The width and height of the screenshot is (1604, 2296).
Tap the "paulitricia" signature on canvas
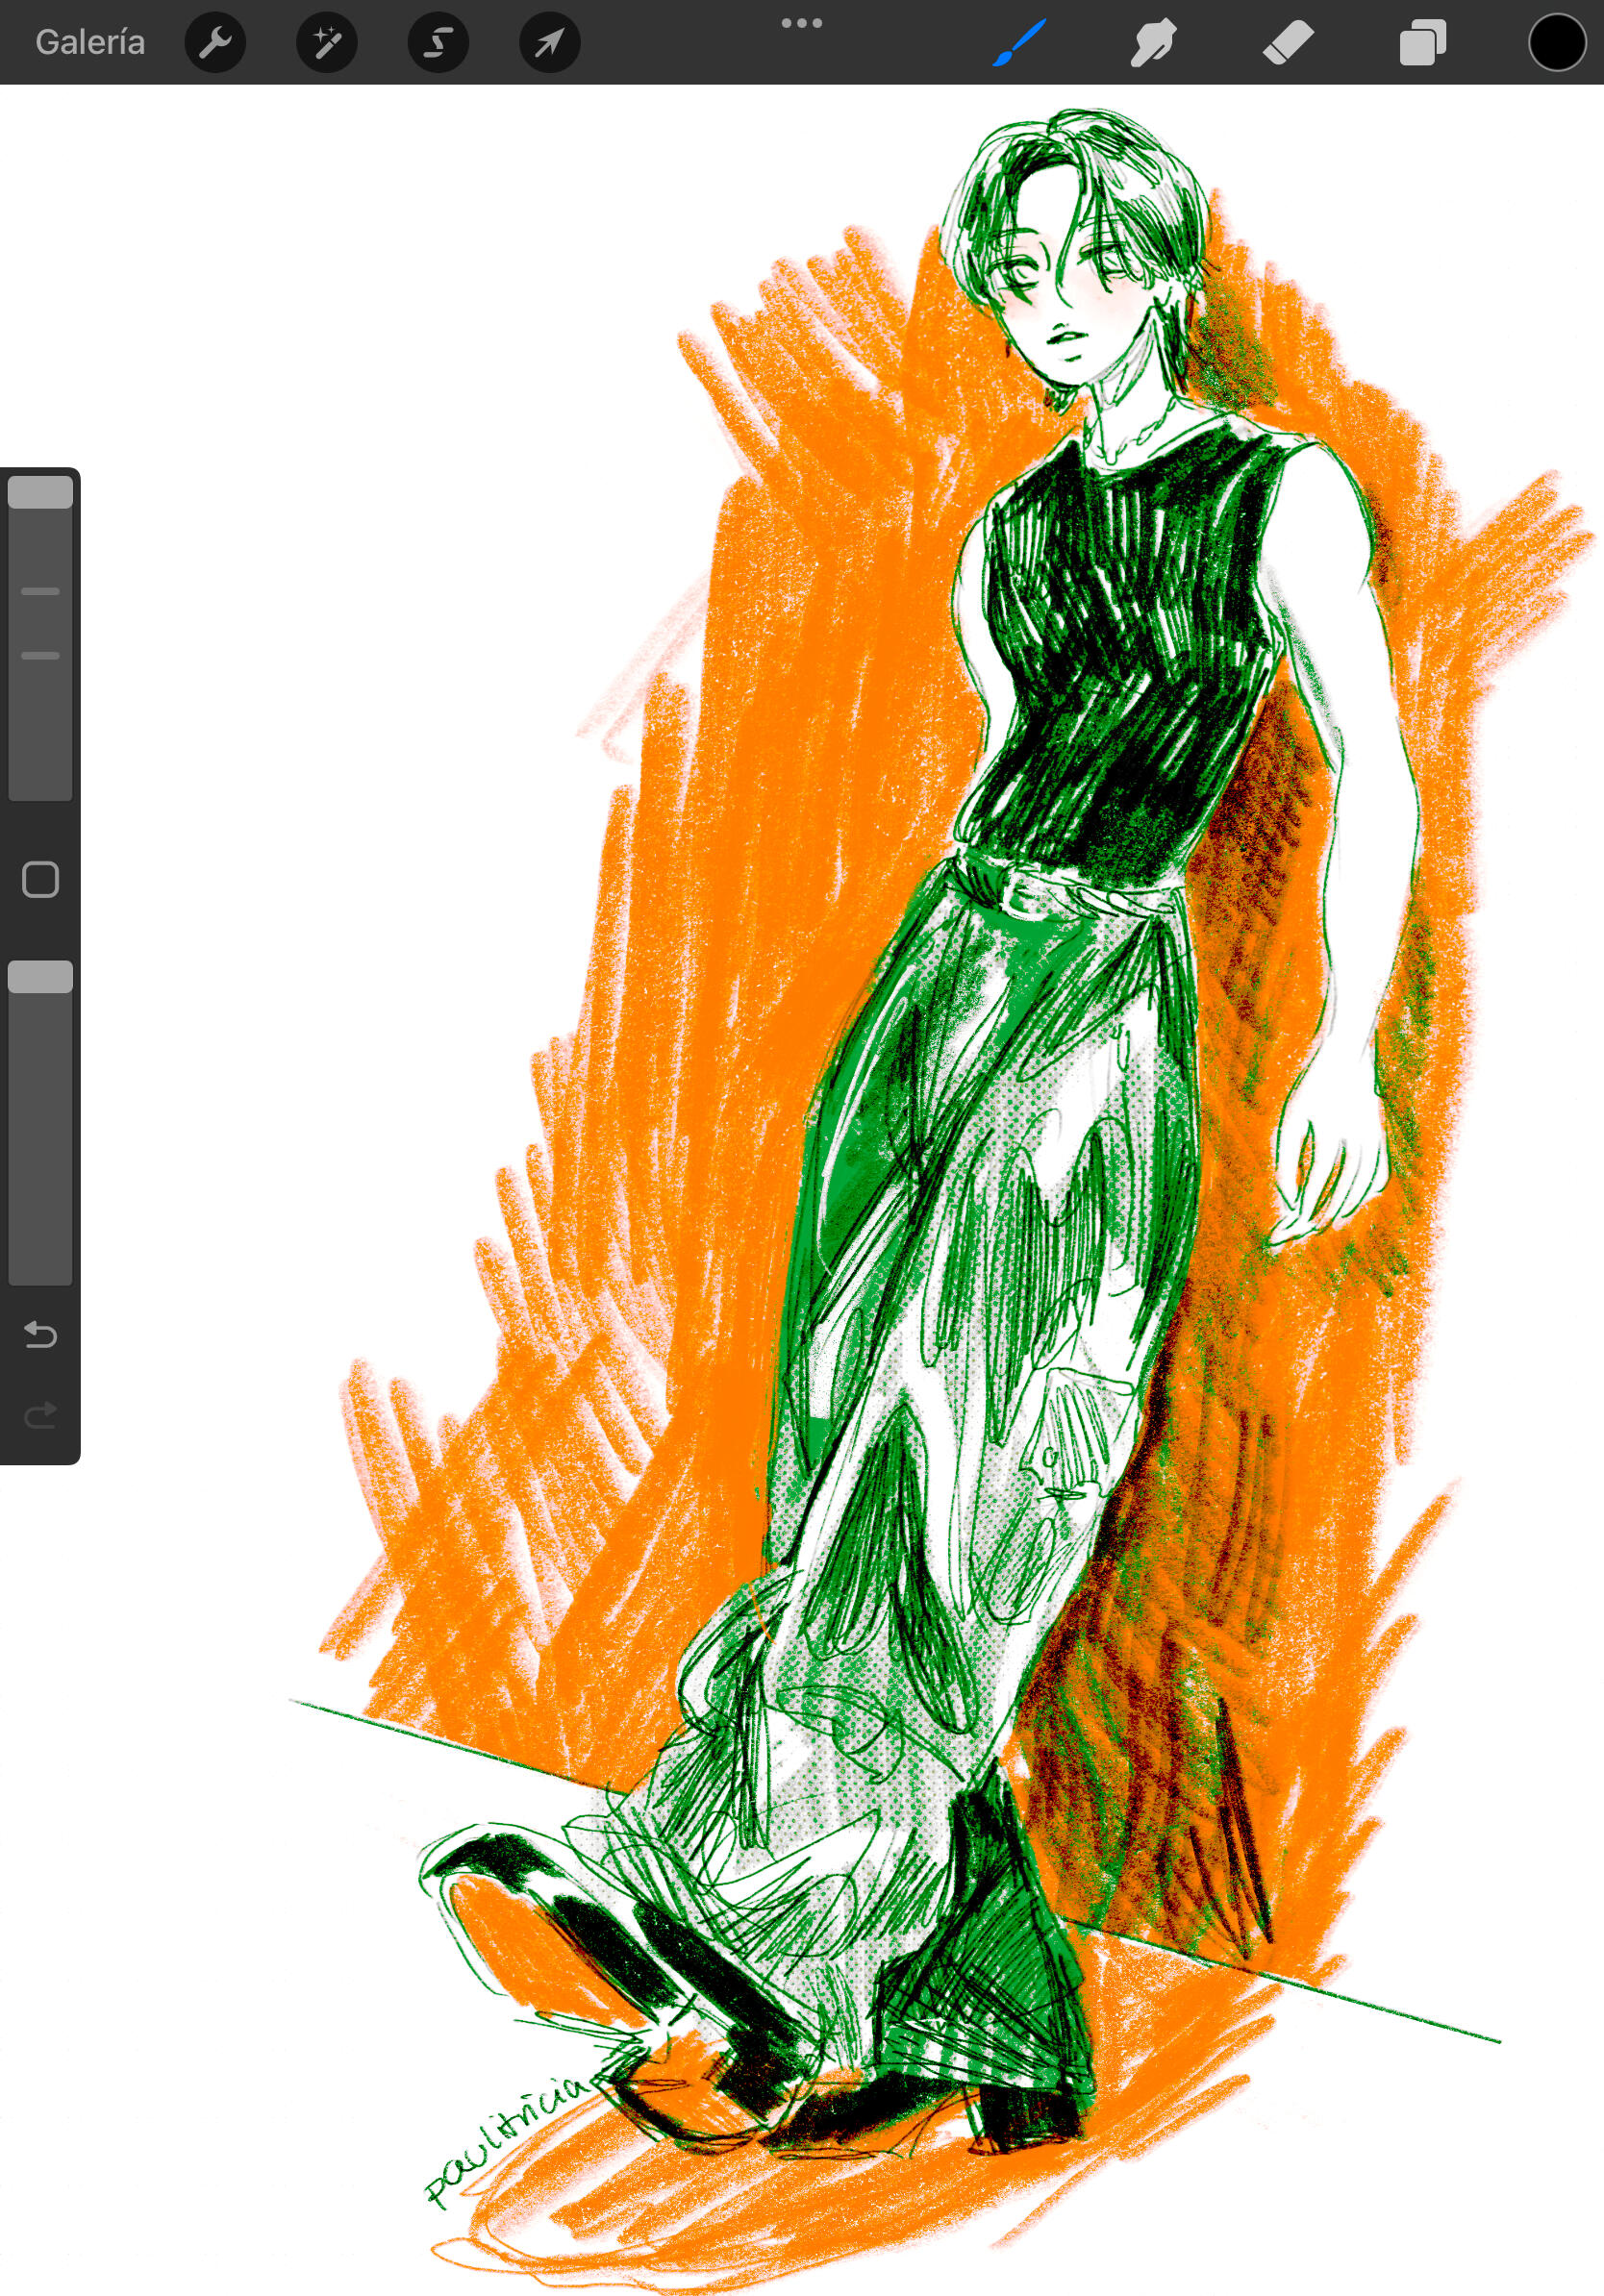(505, 2138)
